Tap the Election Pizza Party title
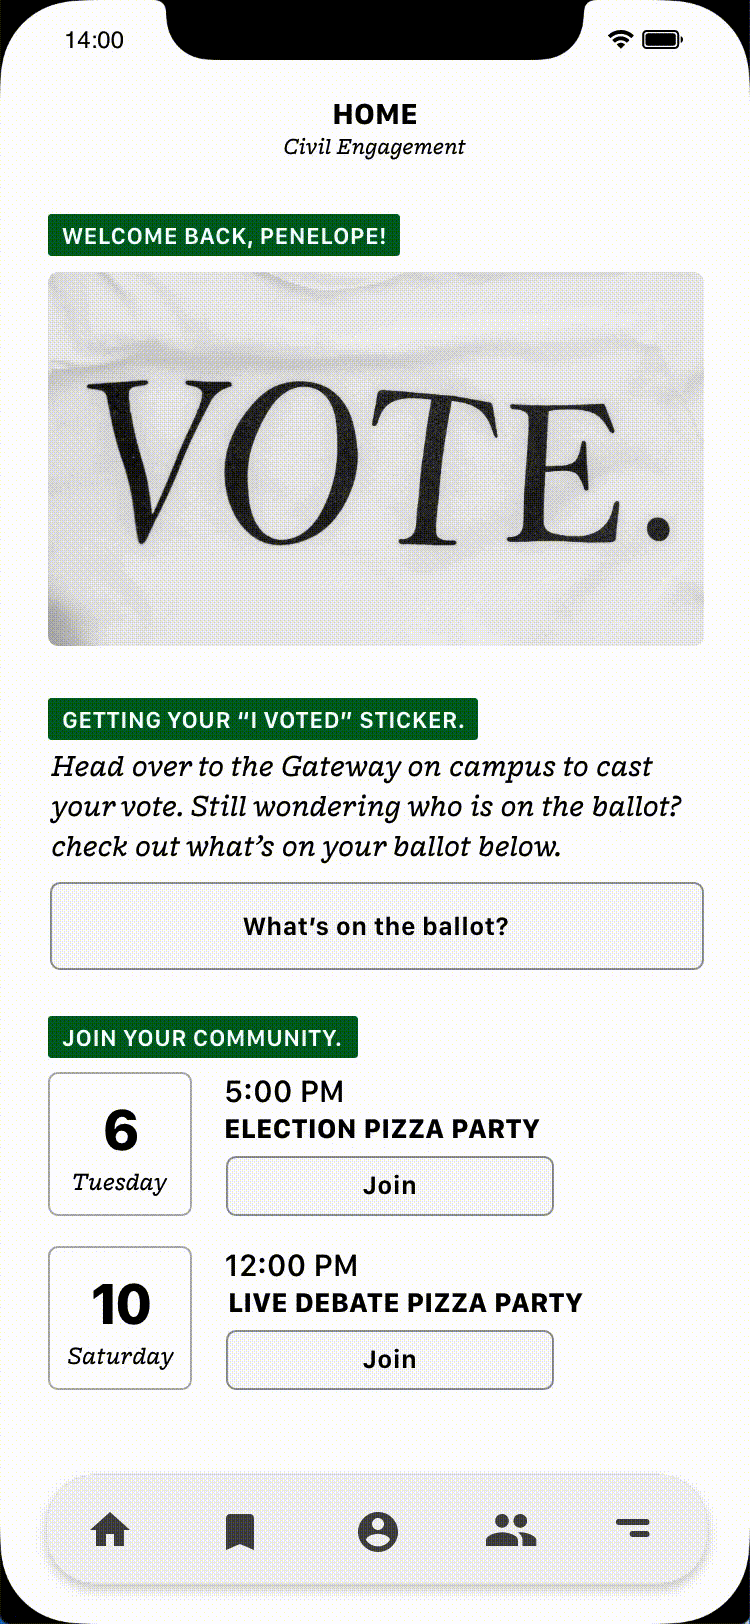This screenshot has width=750, height=1624. coord(382,1129)
